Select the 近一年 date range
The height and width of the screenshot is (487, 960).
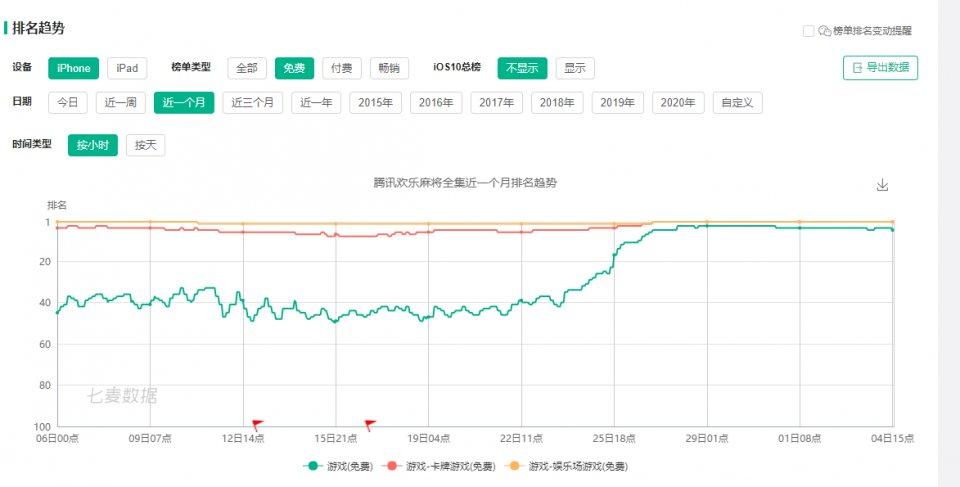pyautogui.click(x=316, y=103)
